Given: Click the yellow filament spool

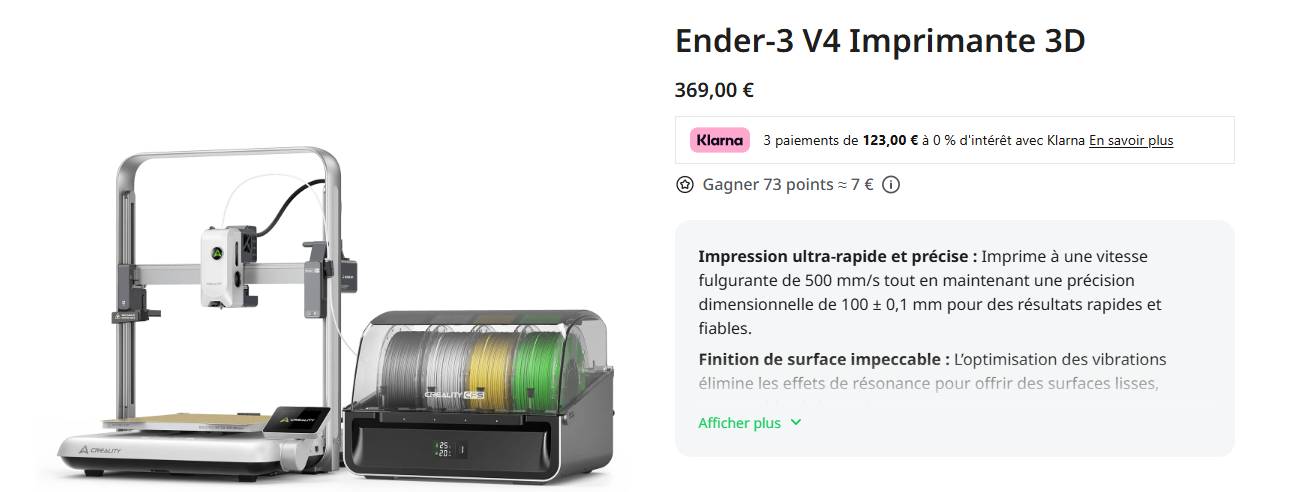Looking at the screenshot, I should (492, 362).
